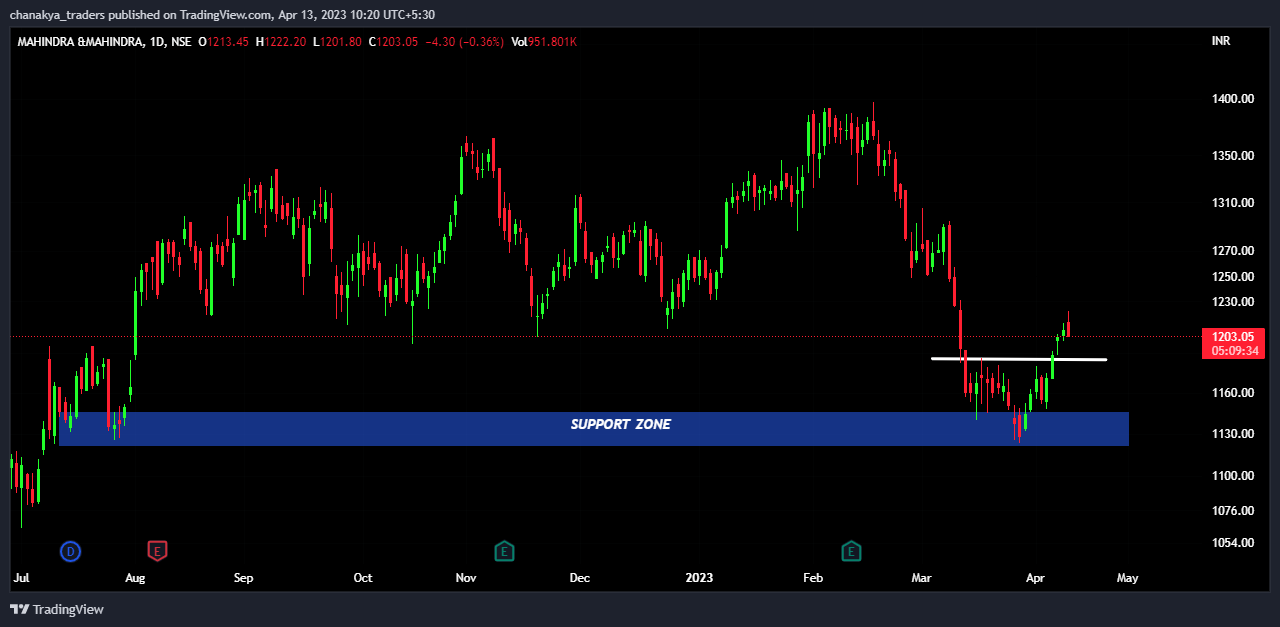Click the Open value O1213.45

[224, 42]
